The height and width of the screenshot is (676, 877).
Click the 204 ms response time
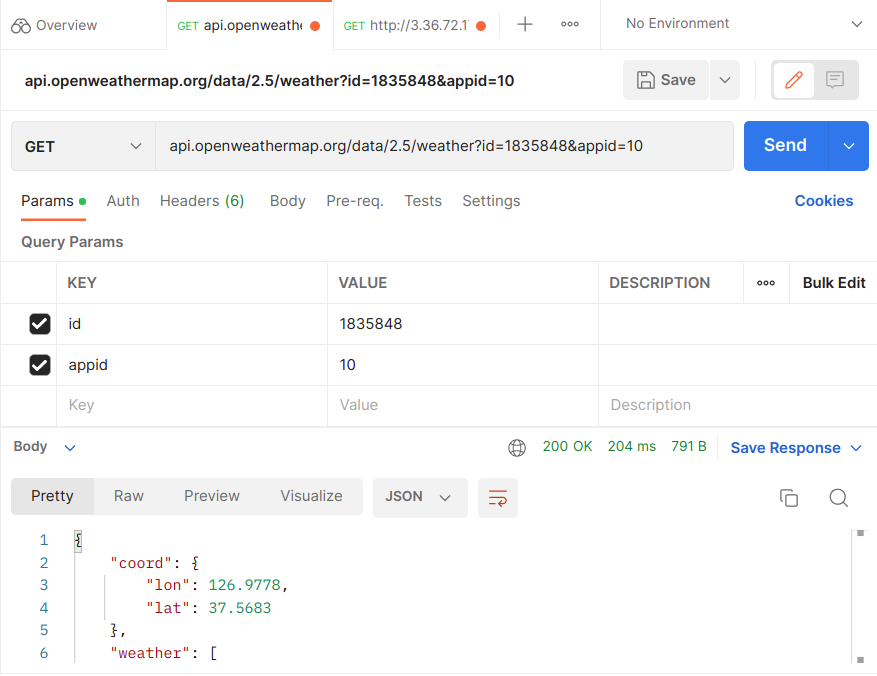pyautogui.click(x=631, y=447)
